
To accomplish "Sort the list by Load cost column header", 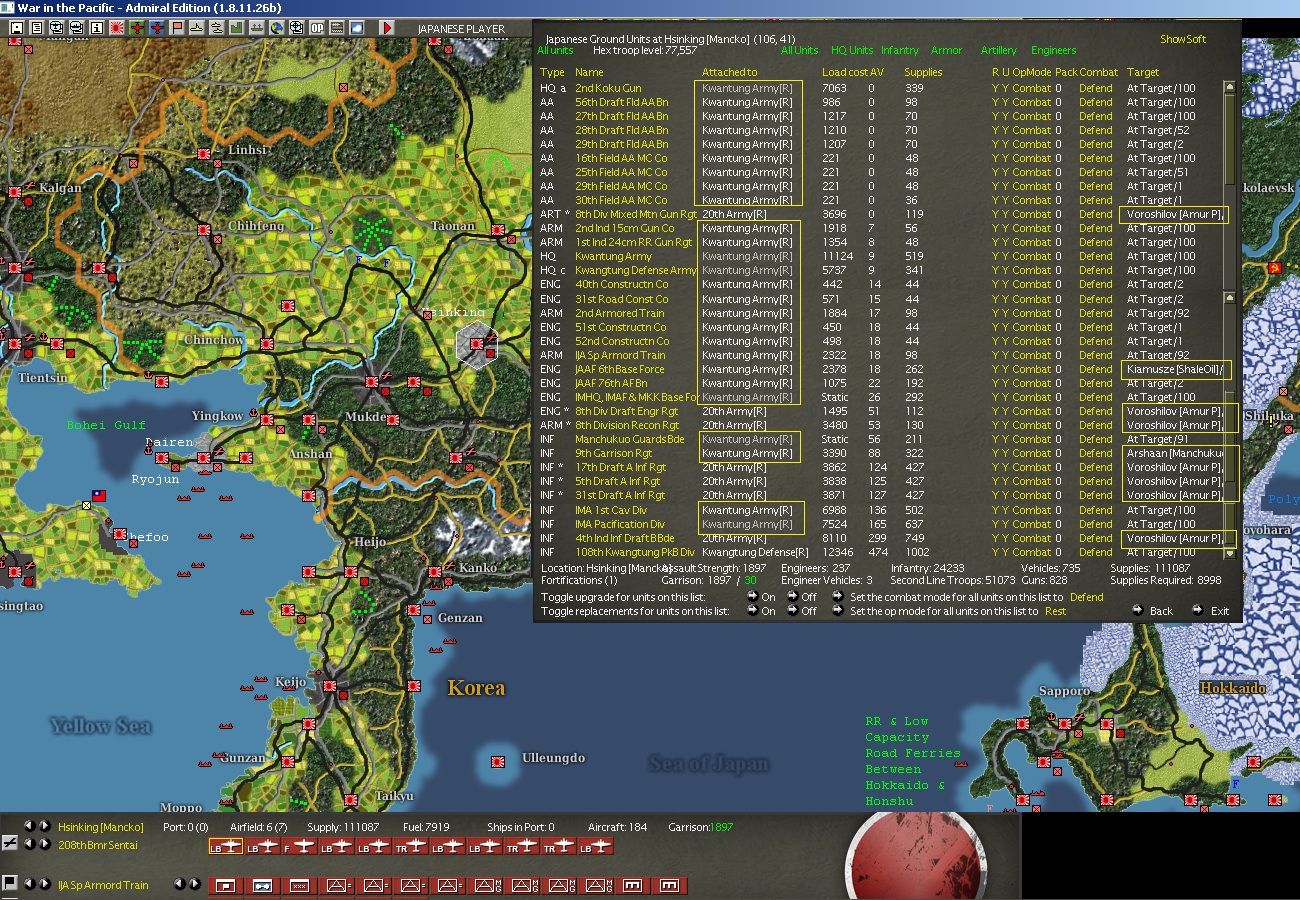I will point(844,72).
